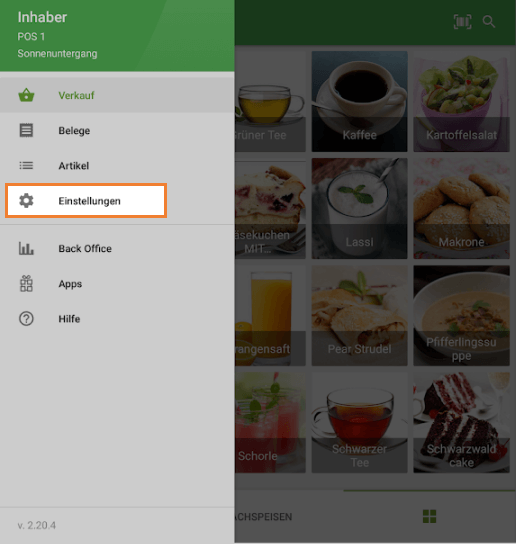The width and height of the screenshot is (516, 544).
Task: Open the Apps menu entry
Action: (x=117, y=283)
